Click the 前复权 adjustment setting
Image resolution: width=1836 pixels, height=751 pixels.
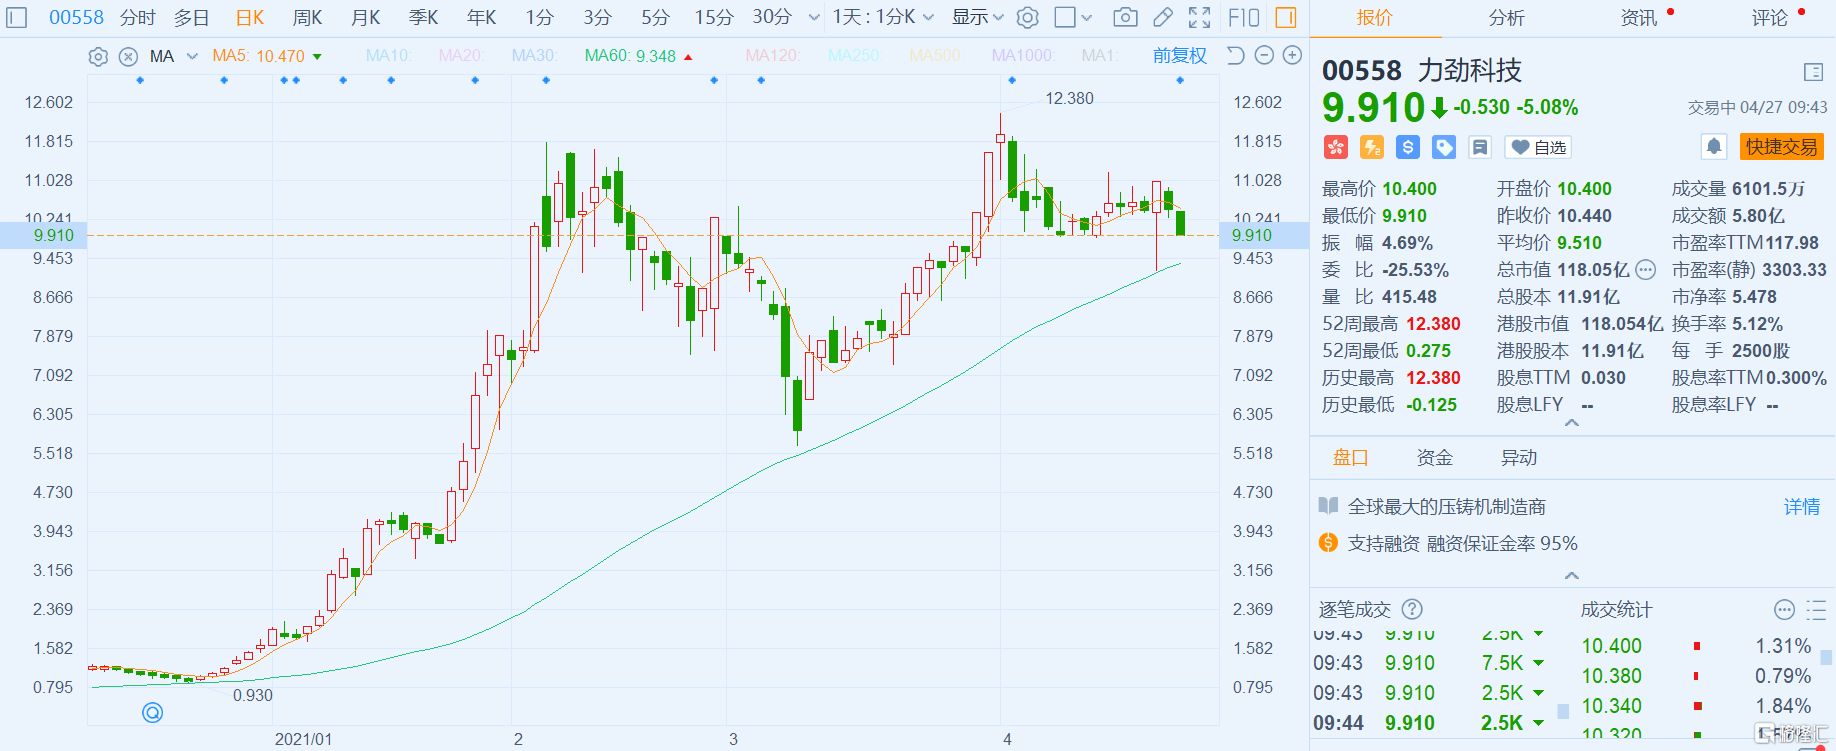coord(1179,56)
